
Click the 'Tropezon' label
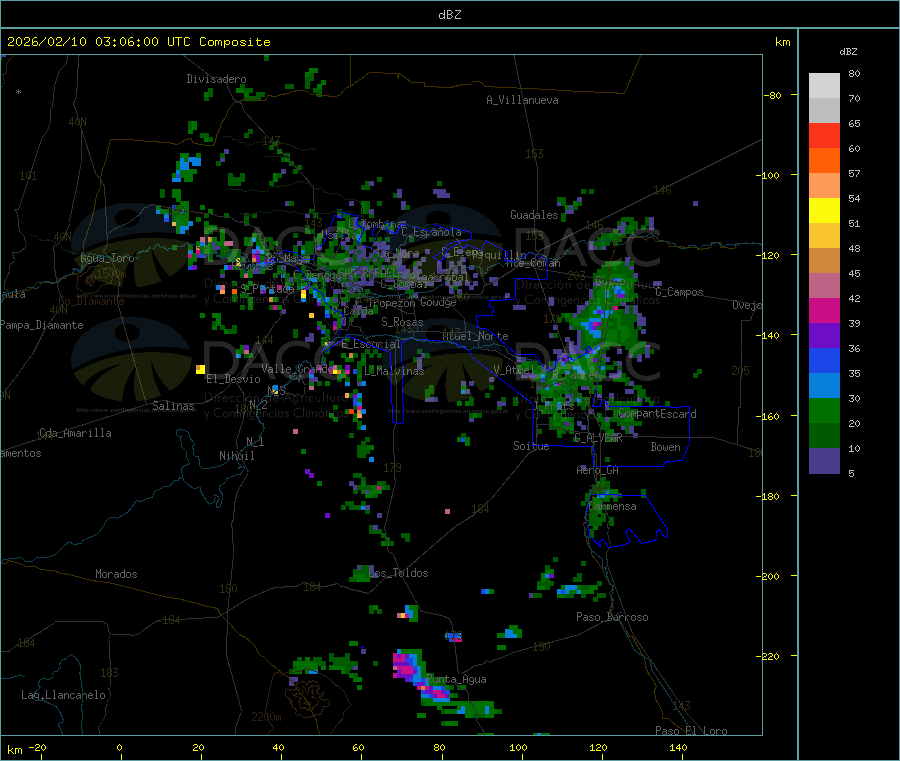click(391, 303)
